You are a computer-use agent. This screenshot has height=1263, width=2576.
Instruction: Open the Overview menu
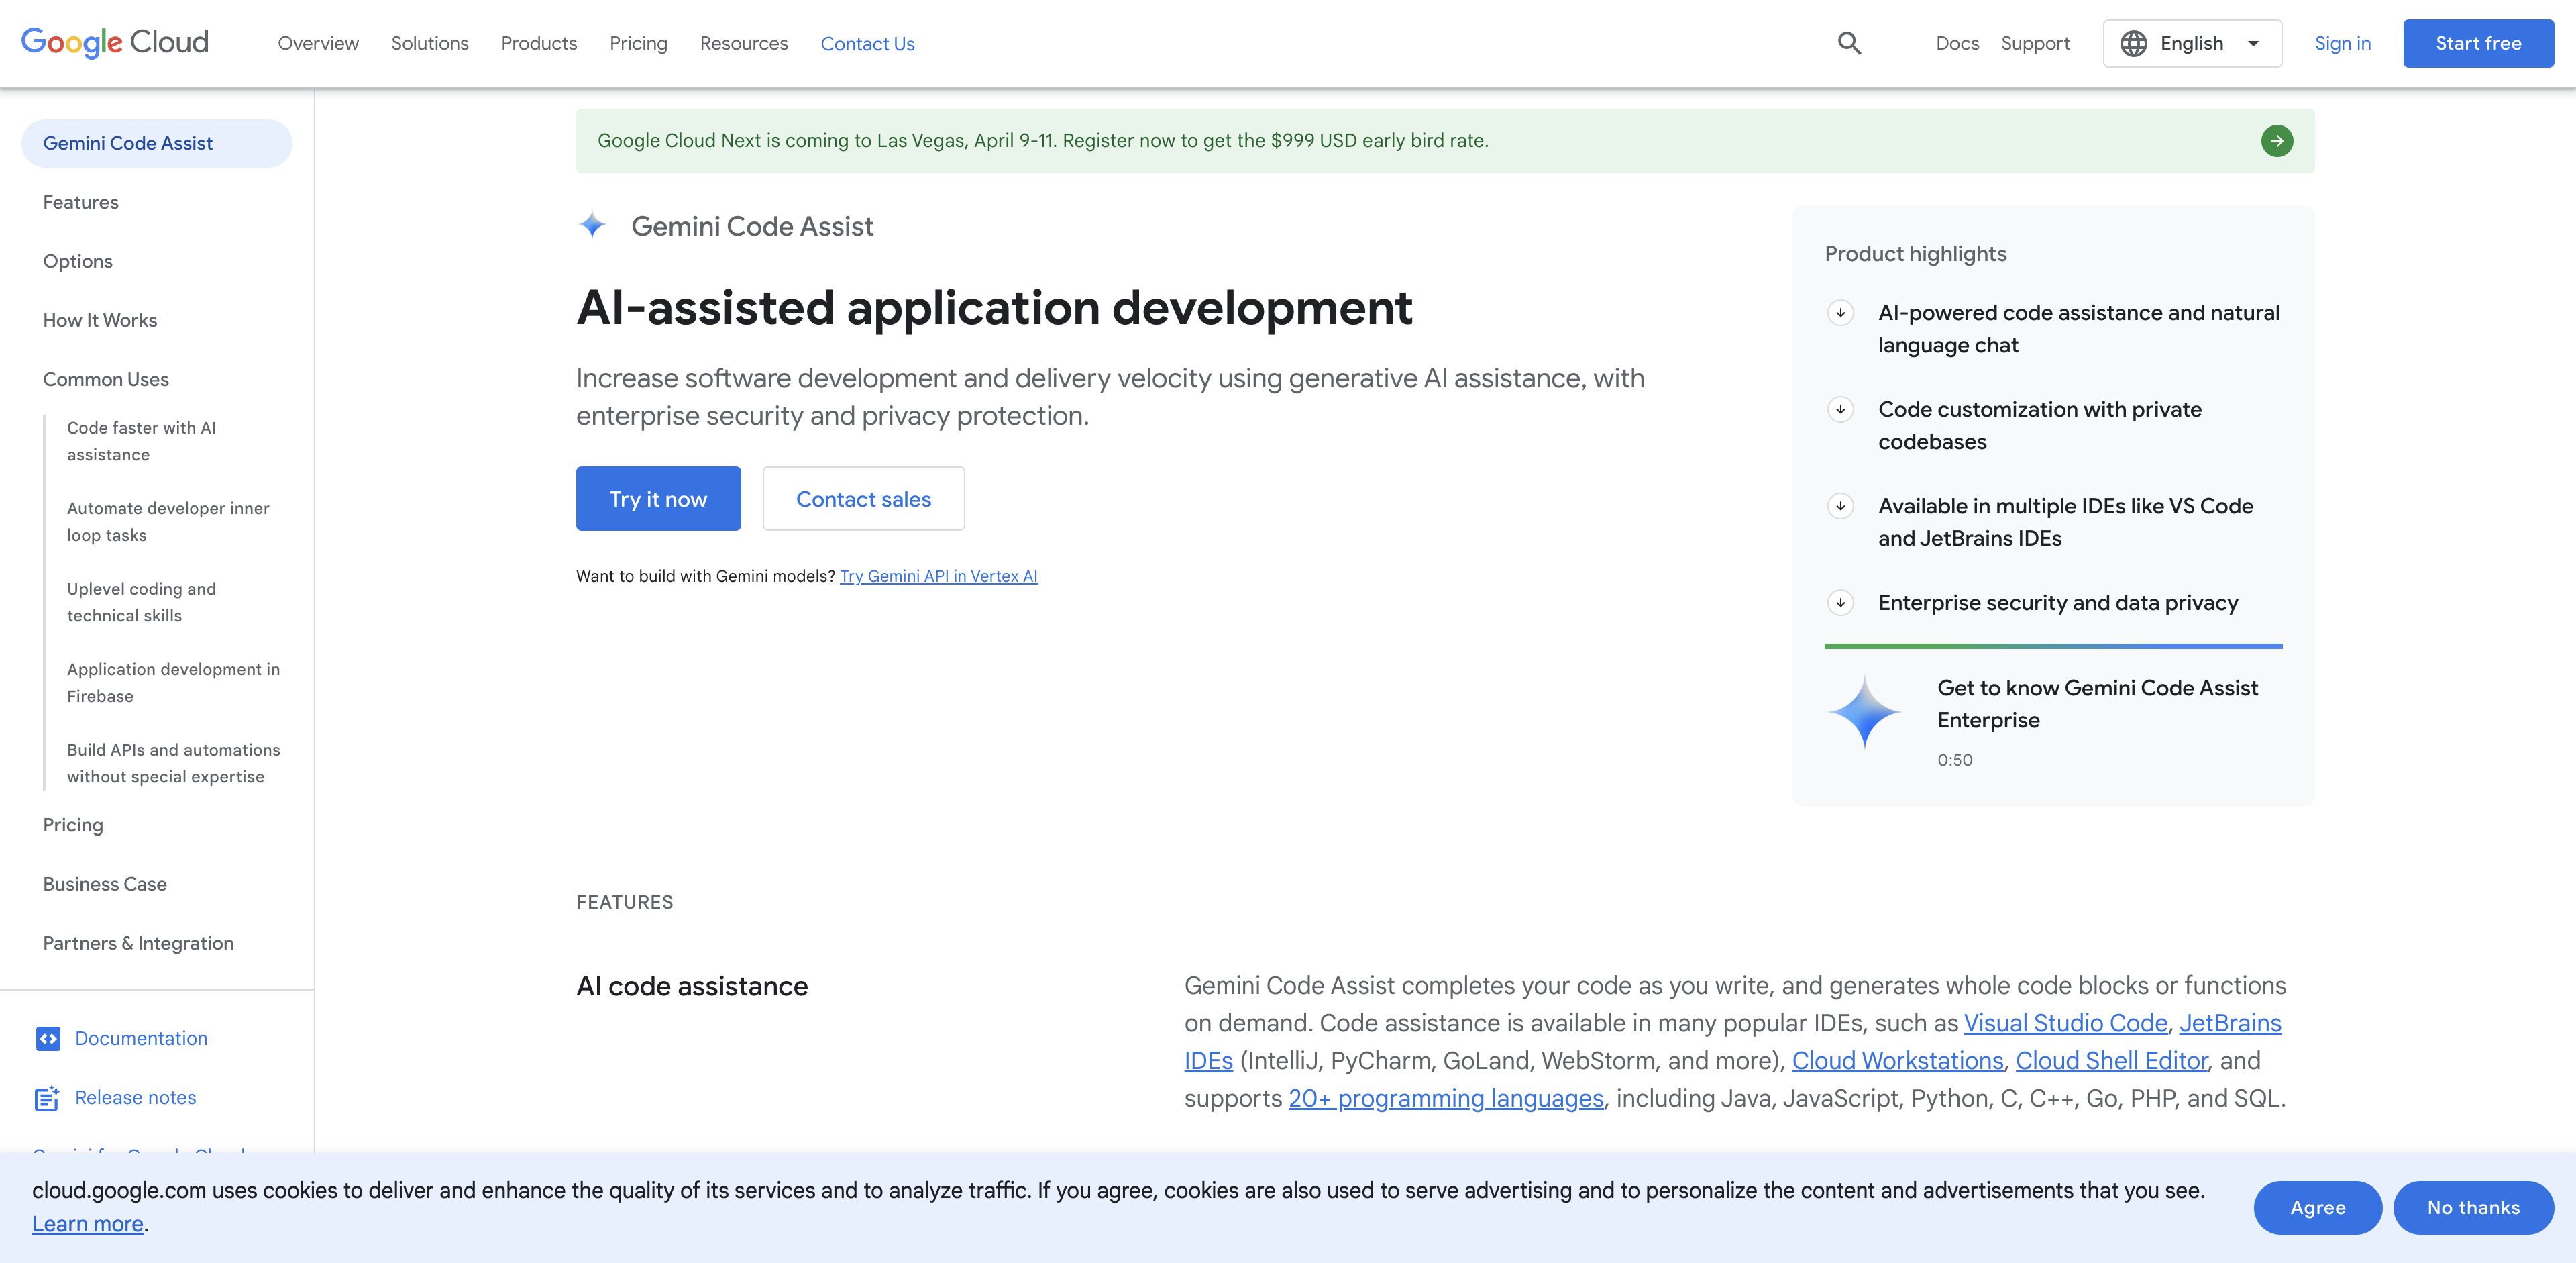[318, 43]
